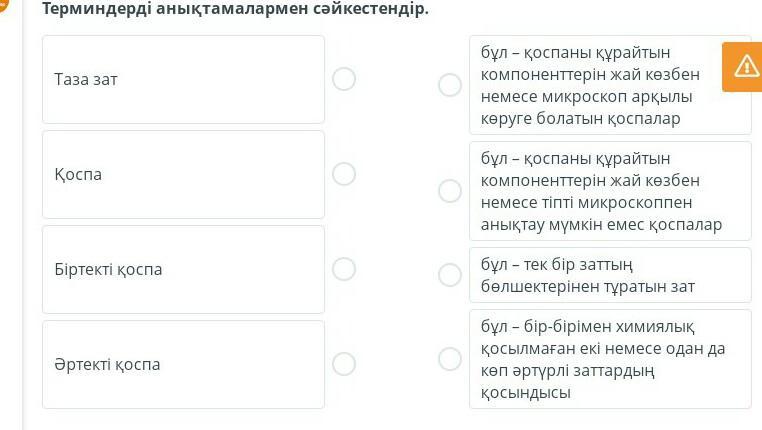Select the connector circle beside Қоспа

click(x=344, y=174)
